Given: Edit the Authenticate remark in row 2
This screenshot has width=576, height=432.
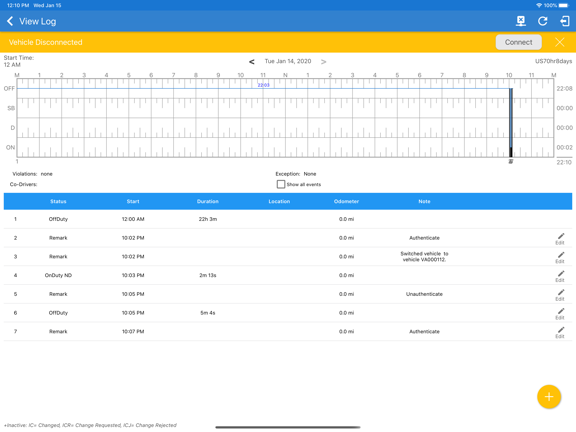Looking at the screenshot, I should (x=560, y=238).
